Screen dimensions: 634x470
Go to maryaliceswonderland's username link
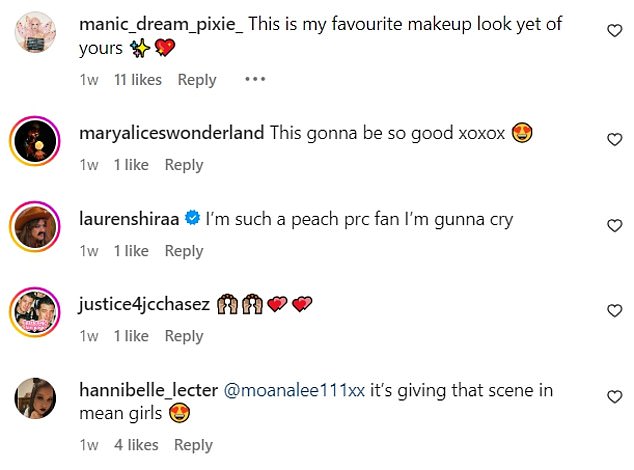(171, 133)
